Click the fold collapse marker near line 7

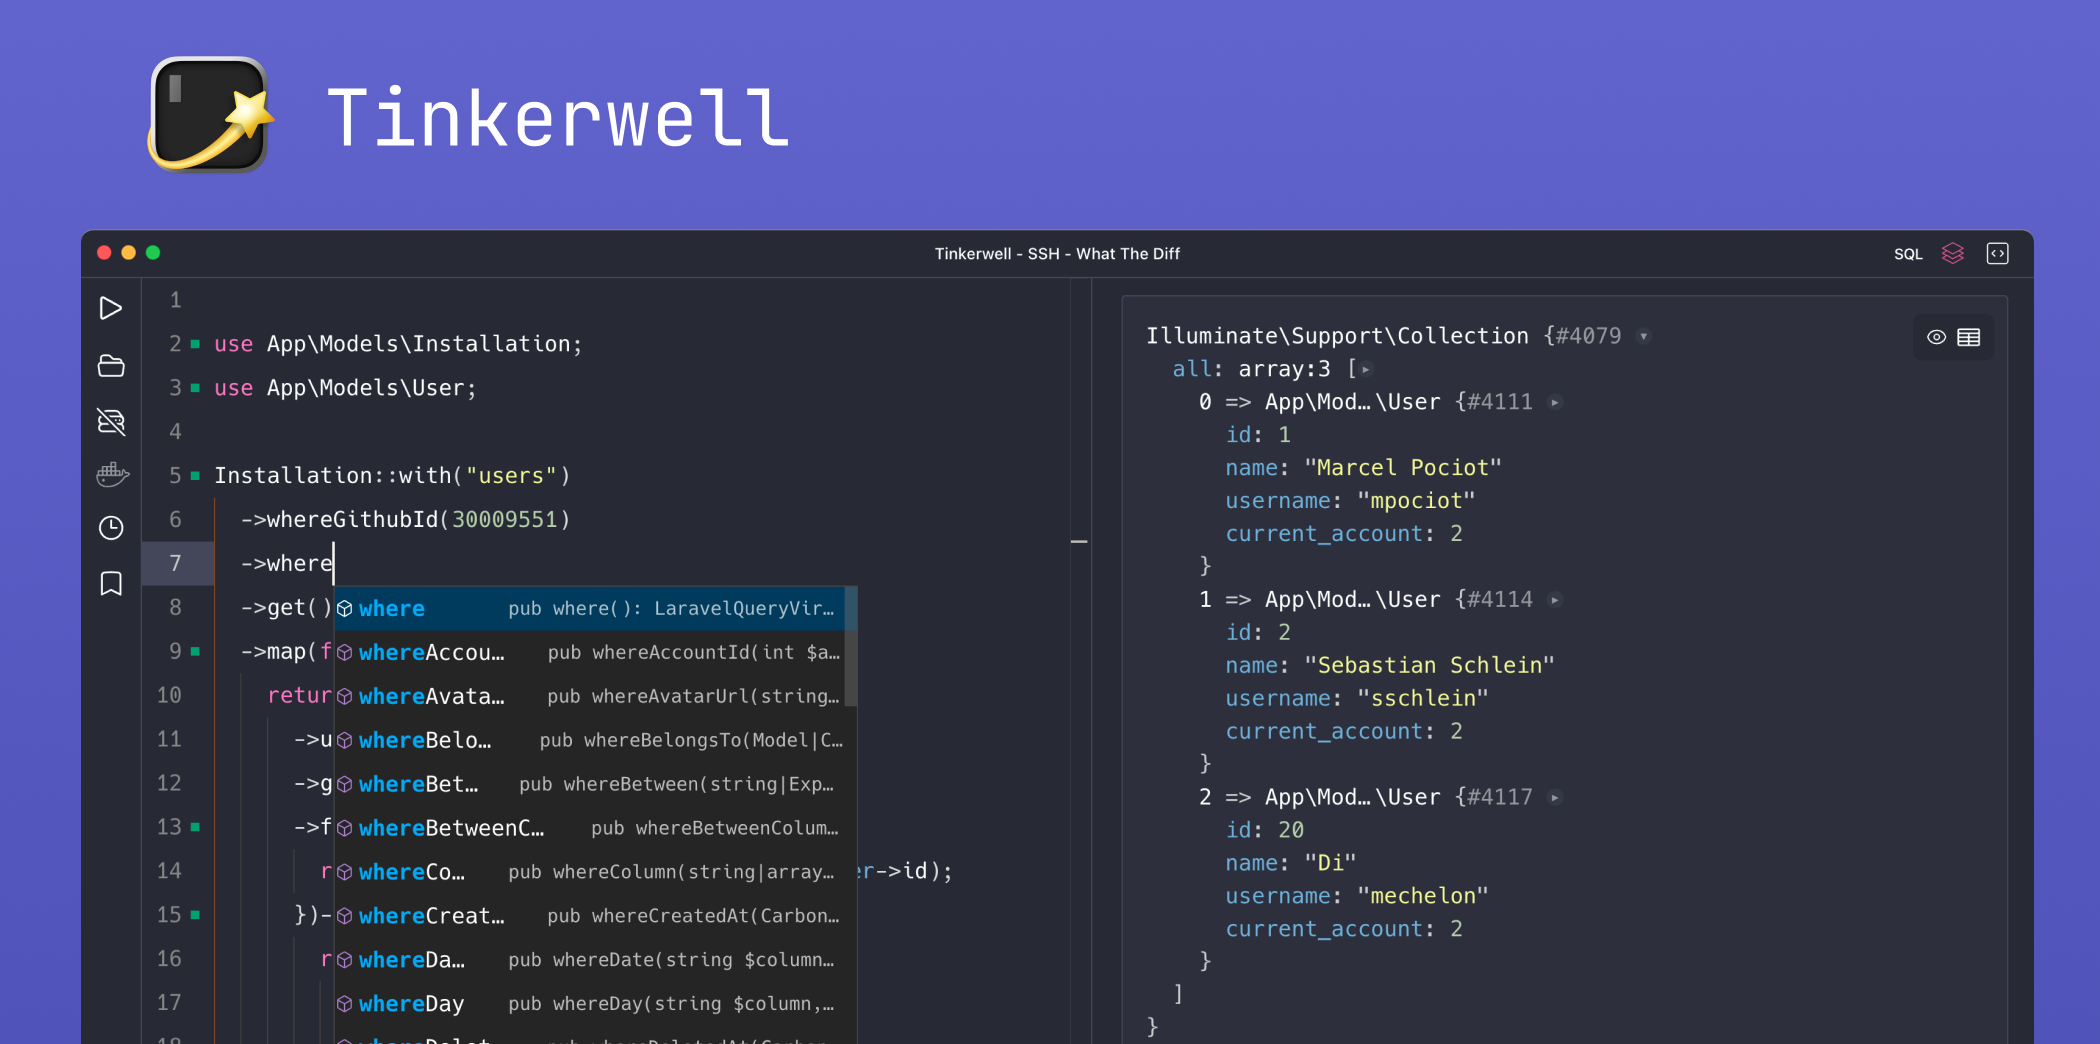(1080, 541)
